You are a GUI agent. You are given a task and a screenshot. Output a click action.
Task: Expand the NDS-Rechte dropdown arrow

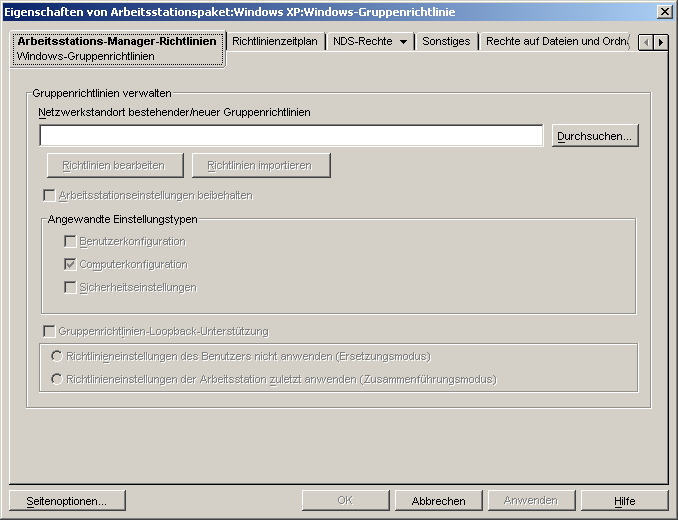(x=403, y=42)
